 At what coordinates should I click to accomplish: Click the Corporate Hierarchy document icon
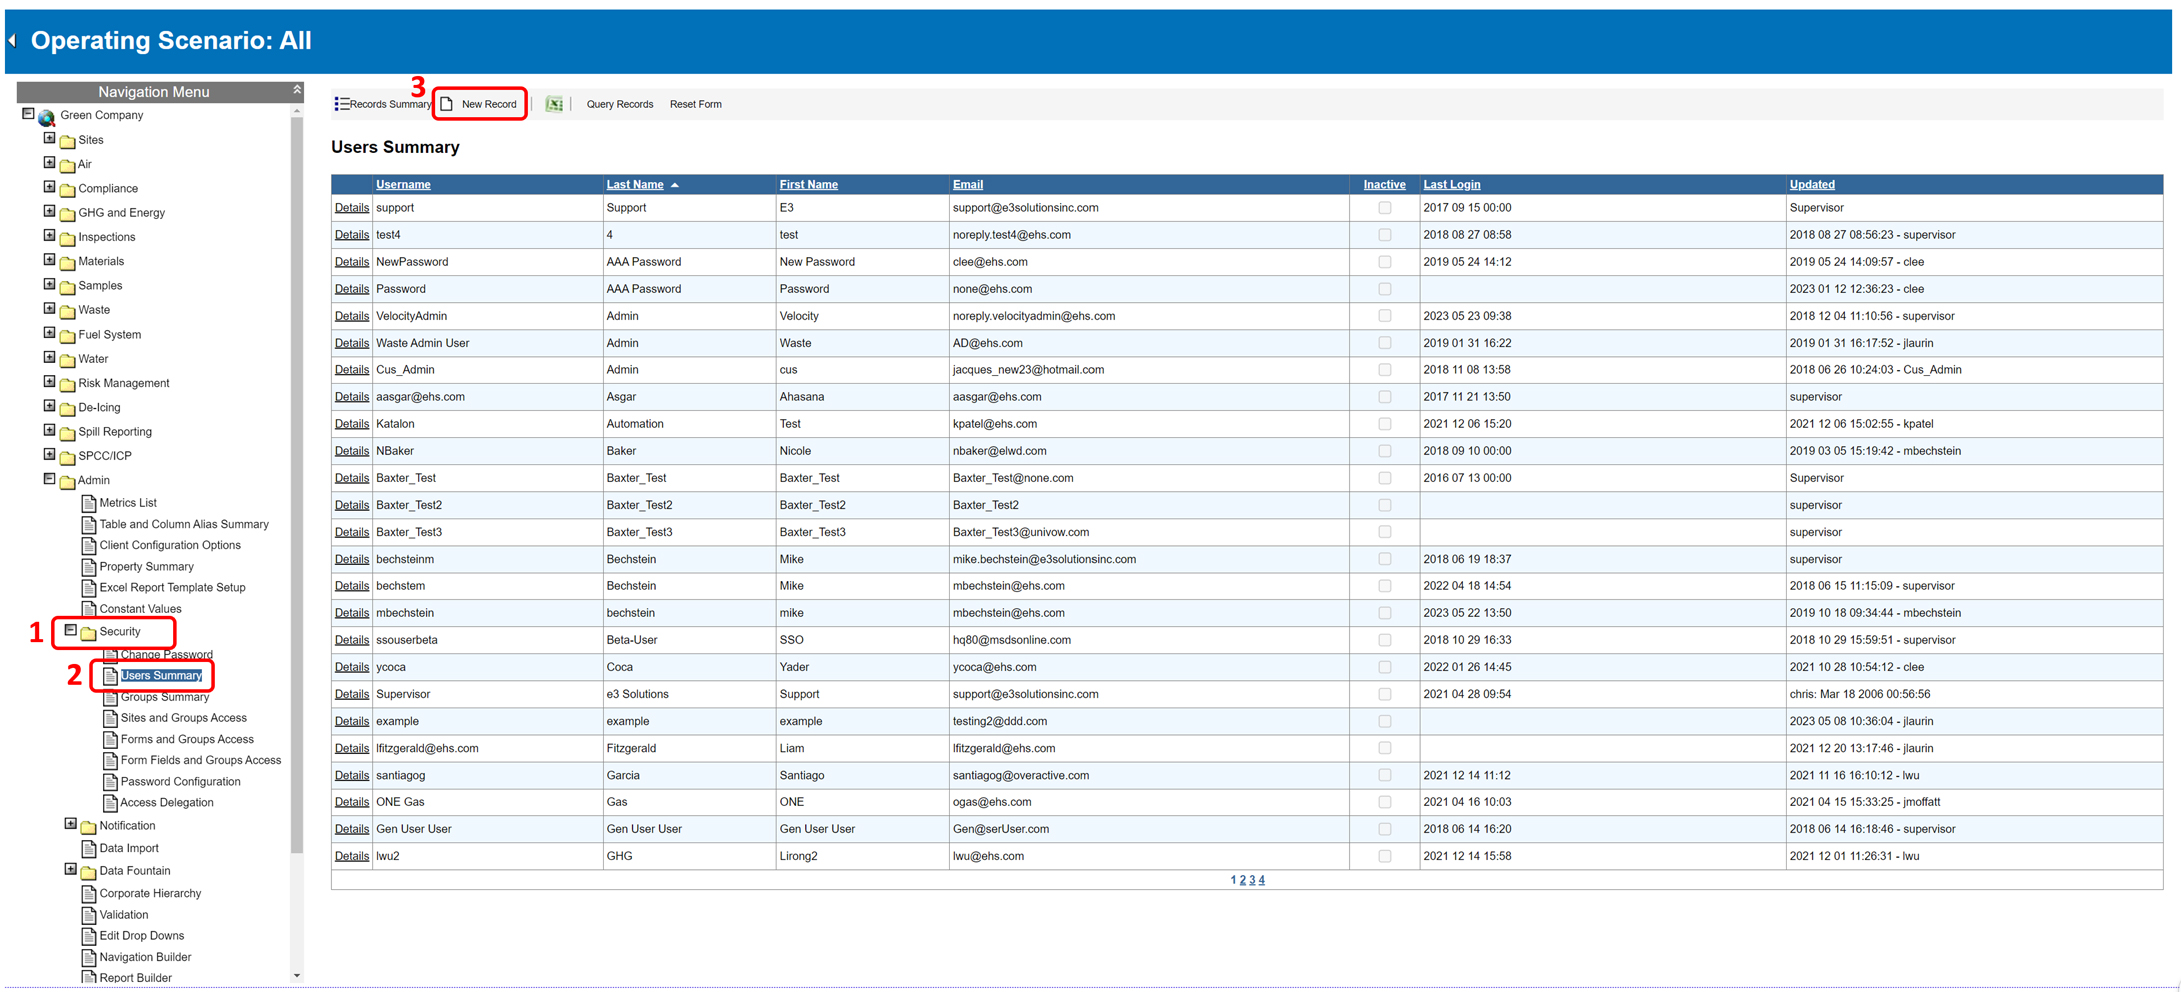coord(89,894)
